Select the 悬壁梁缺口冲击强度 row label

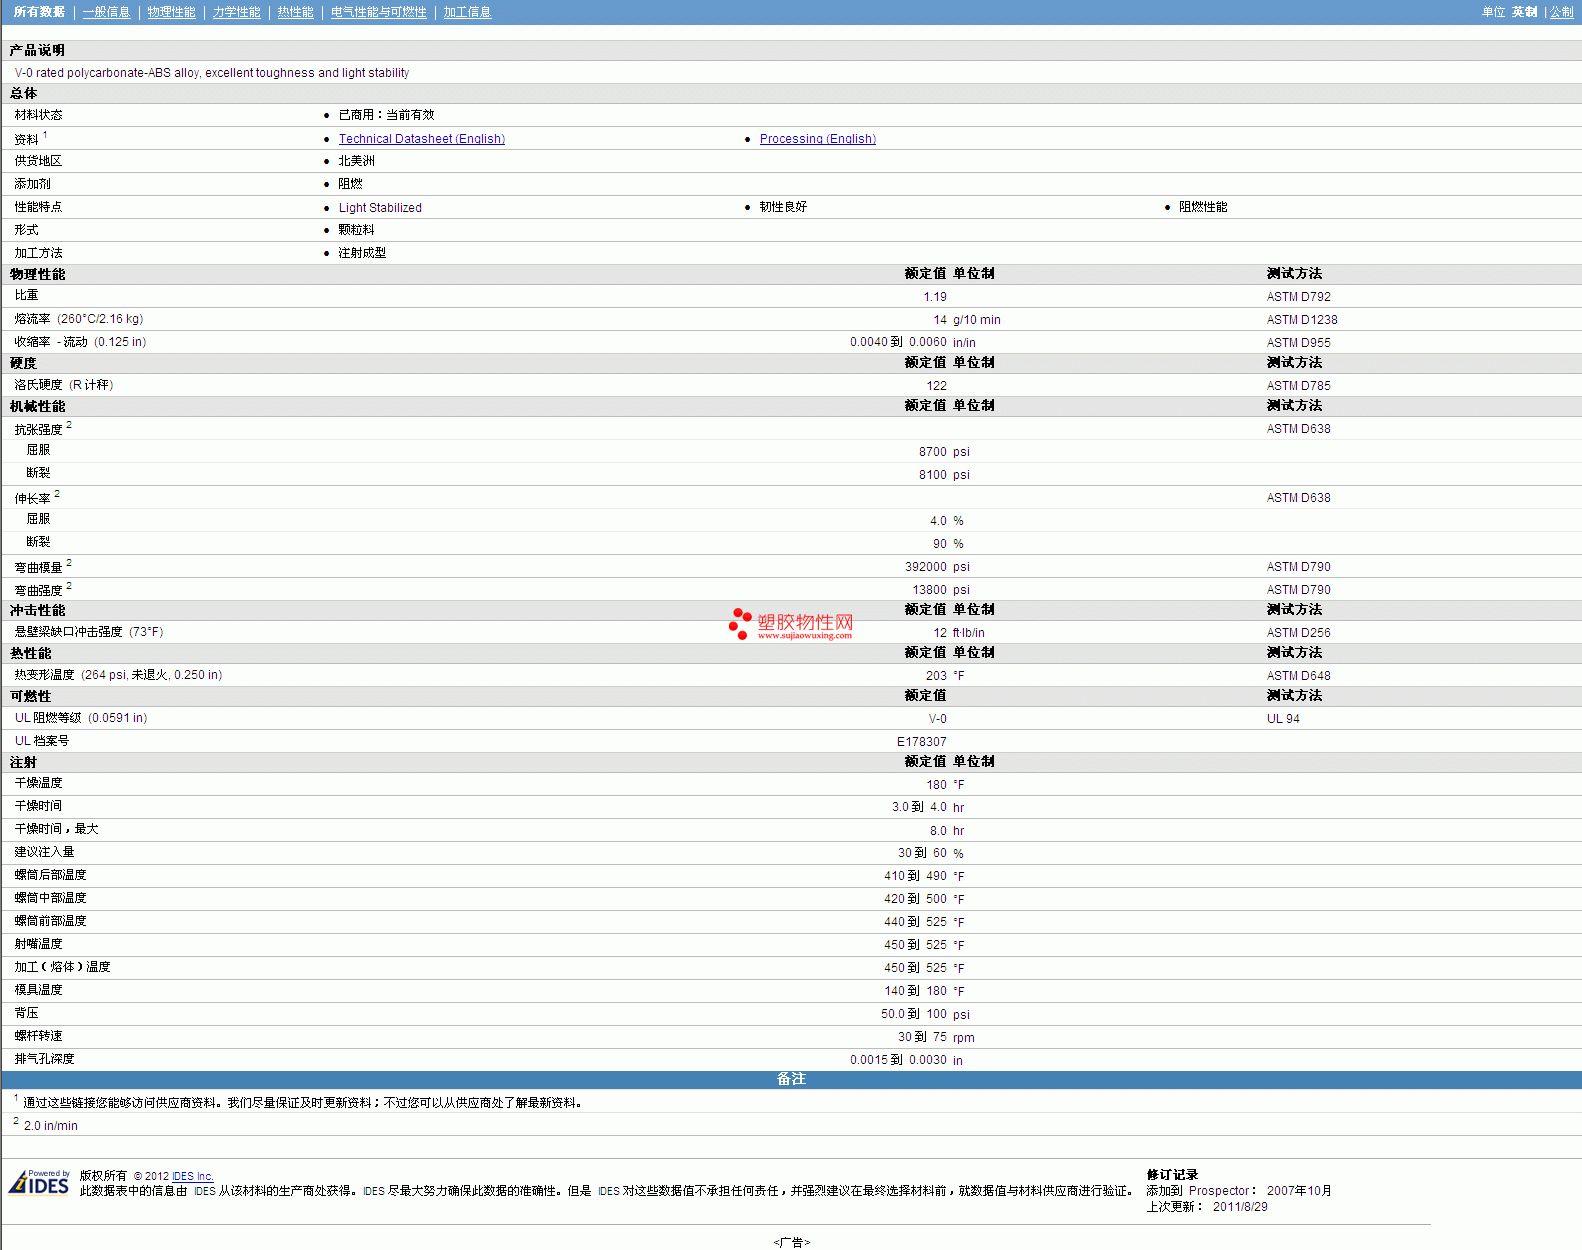(68, 632)
